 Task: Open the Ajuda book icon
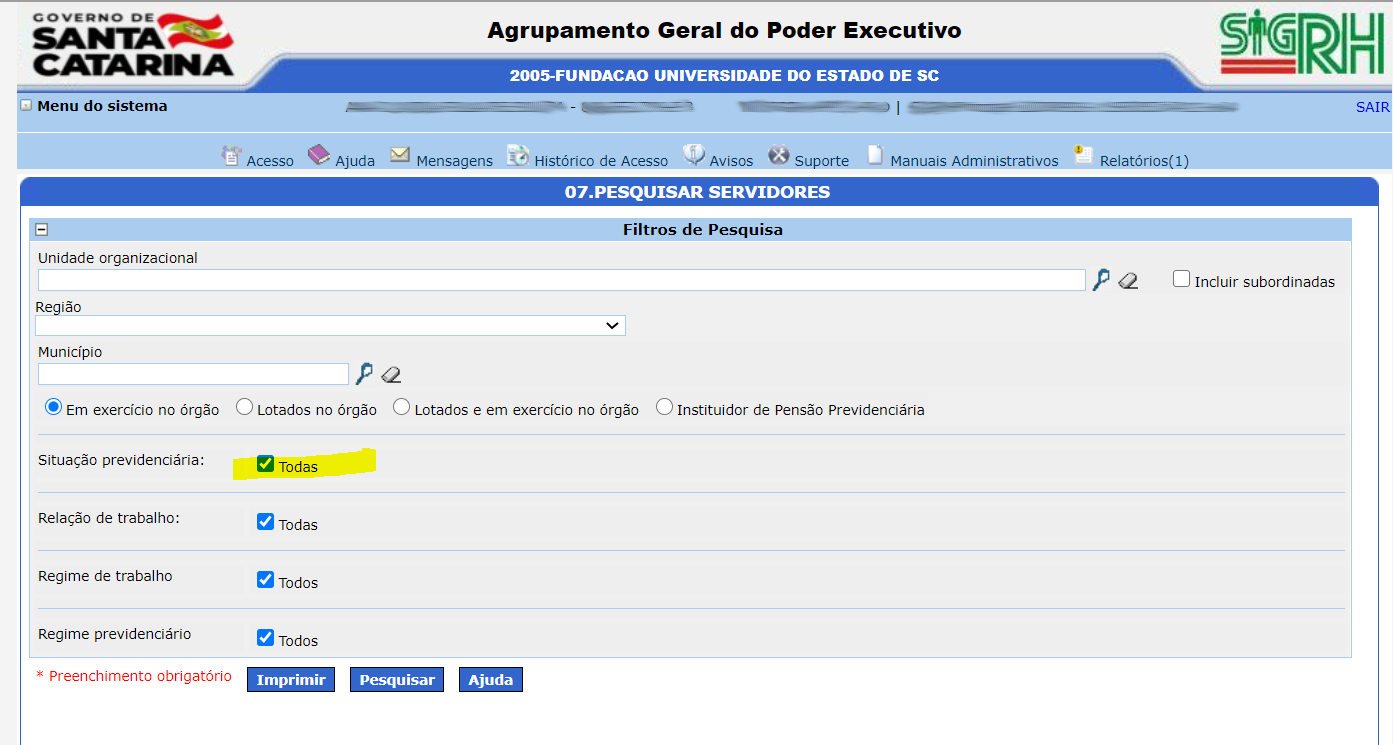[318, 156]
